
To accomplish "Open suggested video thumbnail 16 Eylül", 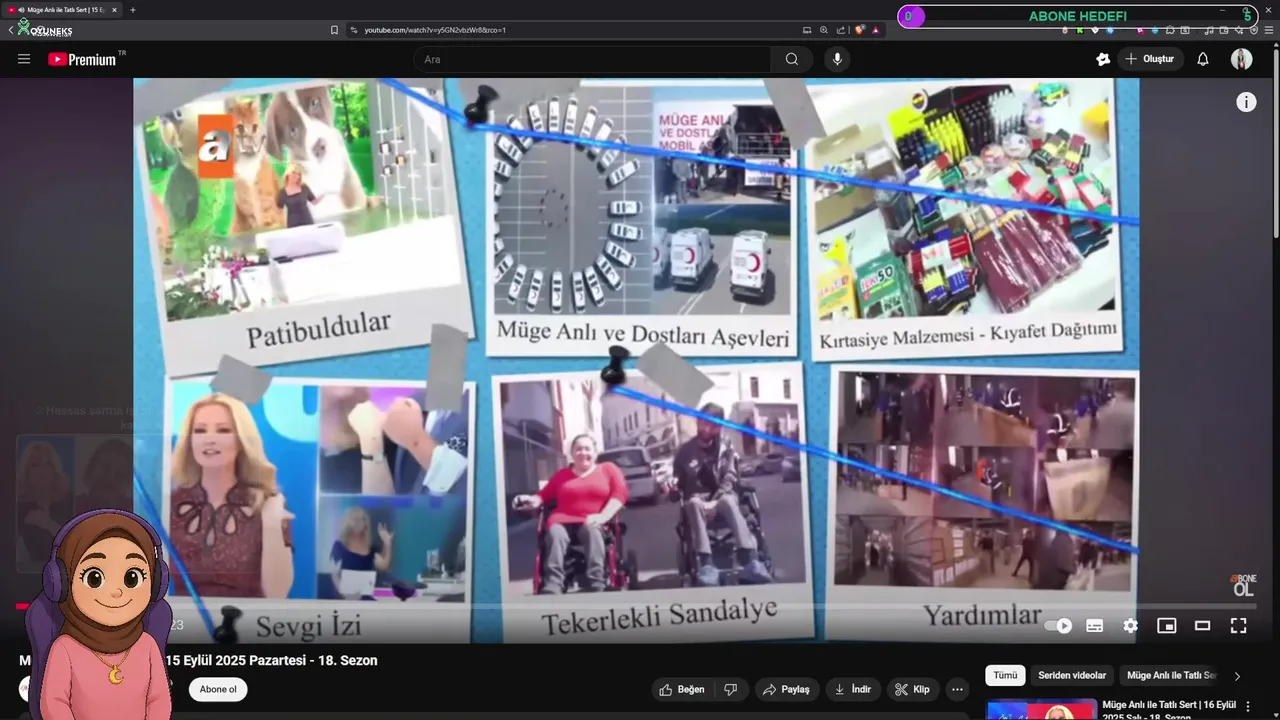I will [1040, 709].
